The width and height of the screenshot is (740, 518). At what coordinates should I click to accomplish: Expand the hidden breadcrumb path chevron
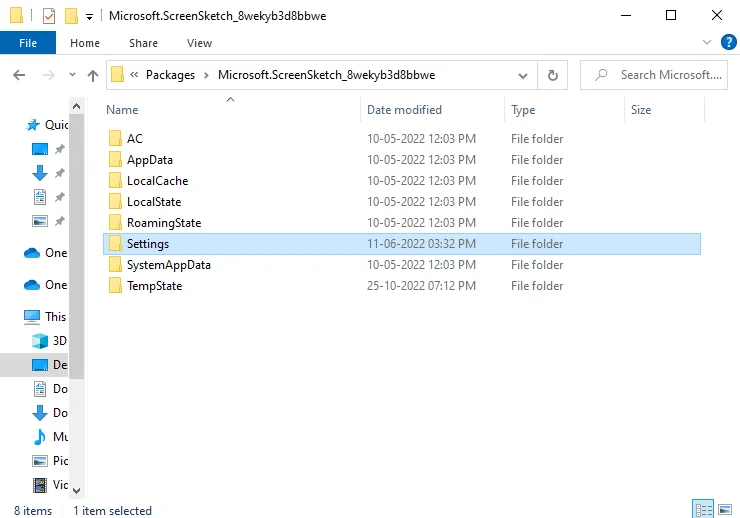click(x=134, y=75)
